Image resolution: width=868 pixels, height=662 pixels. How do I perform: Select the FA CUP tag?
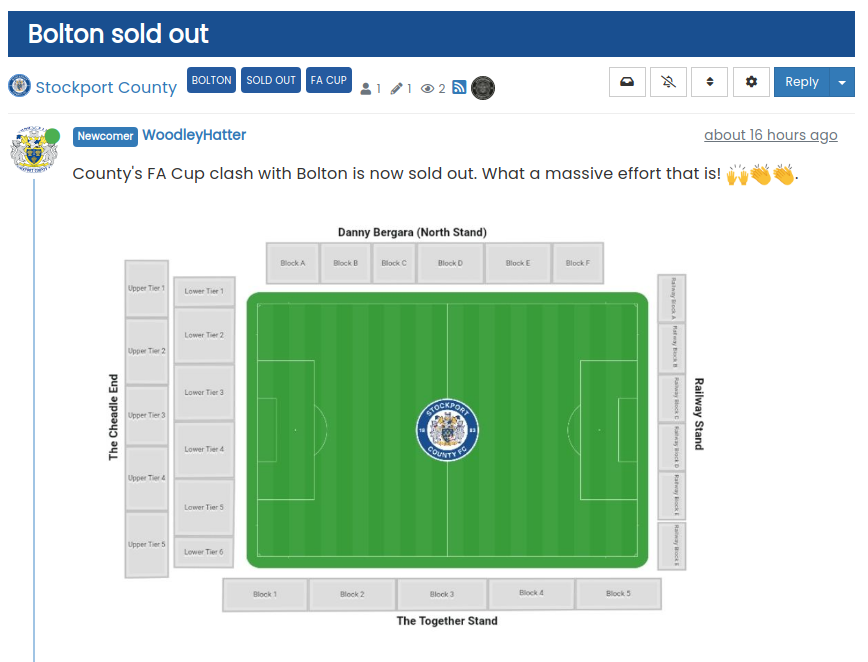(x=328, y=80)
